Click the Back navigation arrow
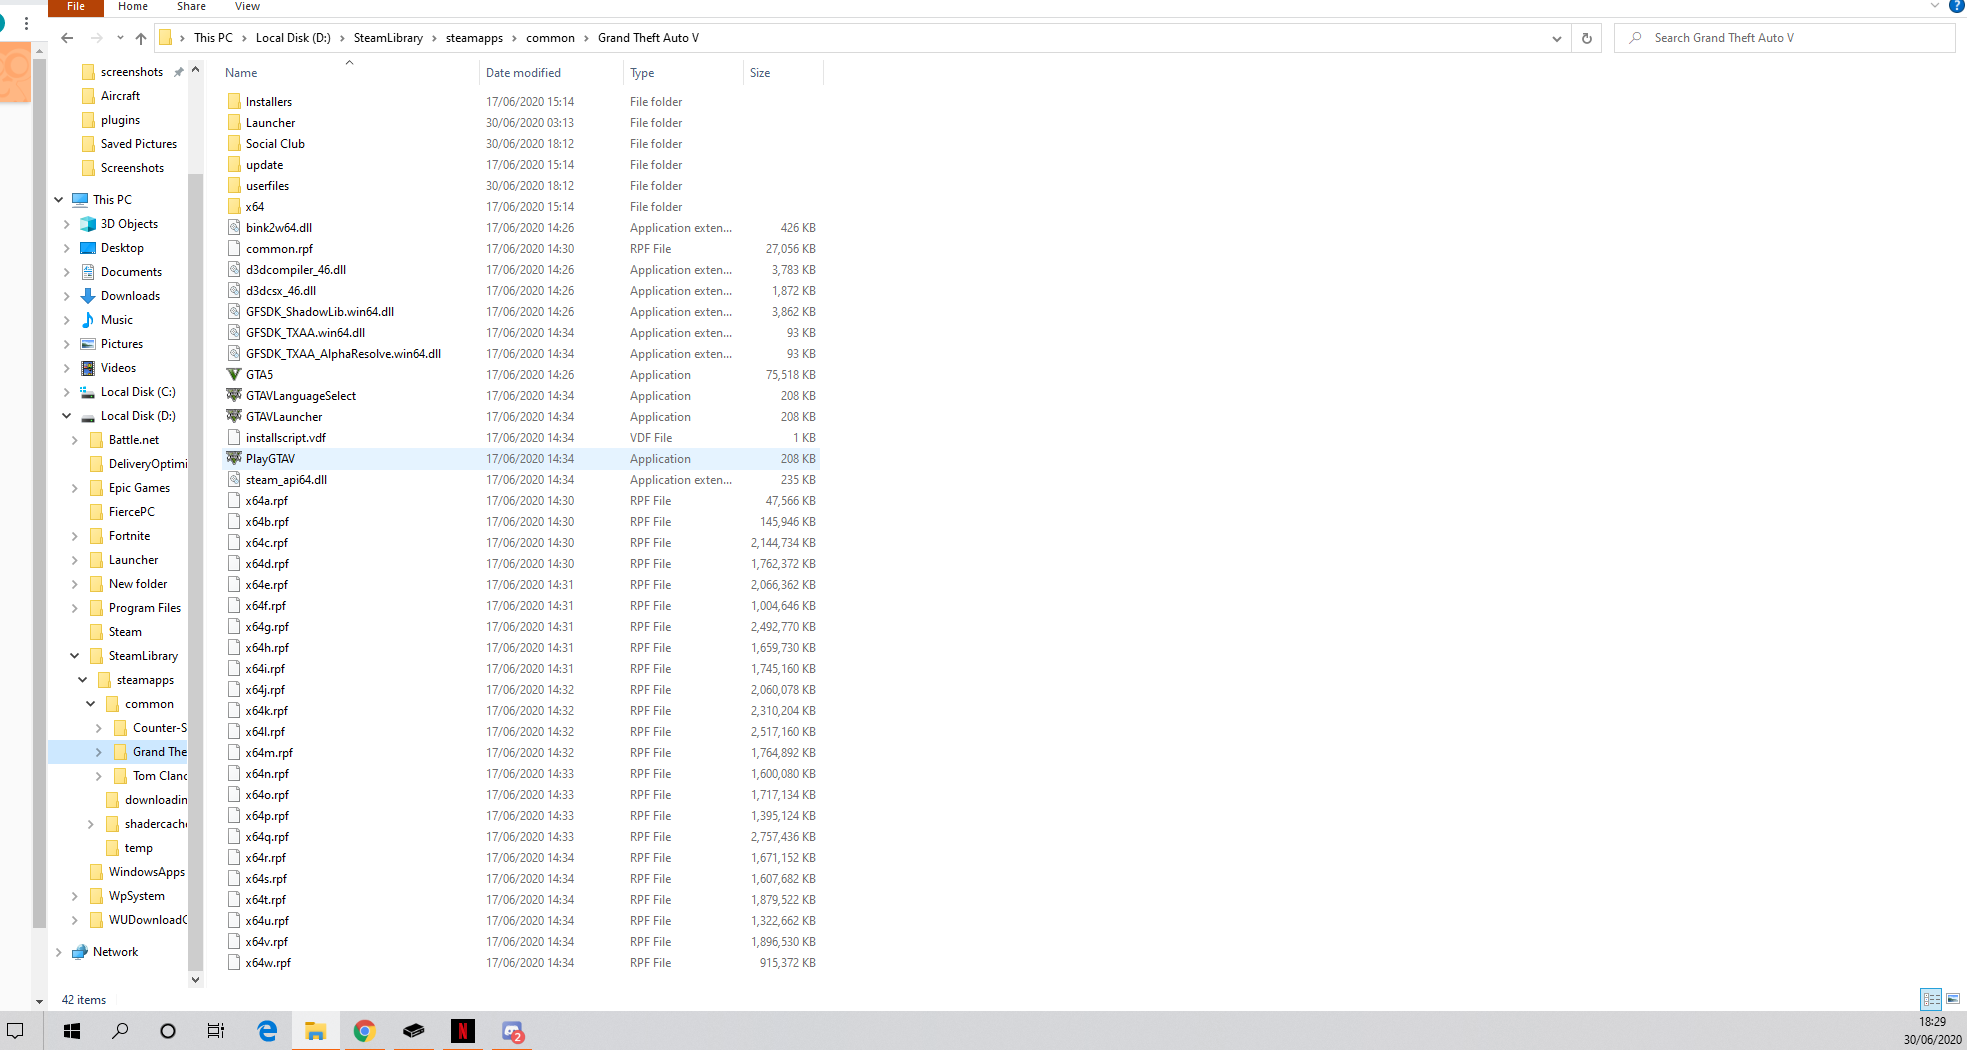This screenshot has width=1967, height=1050. coord(67,38)
